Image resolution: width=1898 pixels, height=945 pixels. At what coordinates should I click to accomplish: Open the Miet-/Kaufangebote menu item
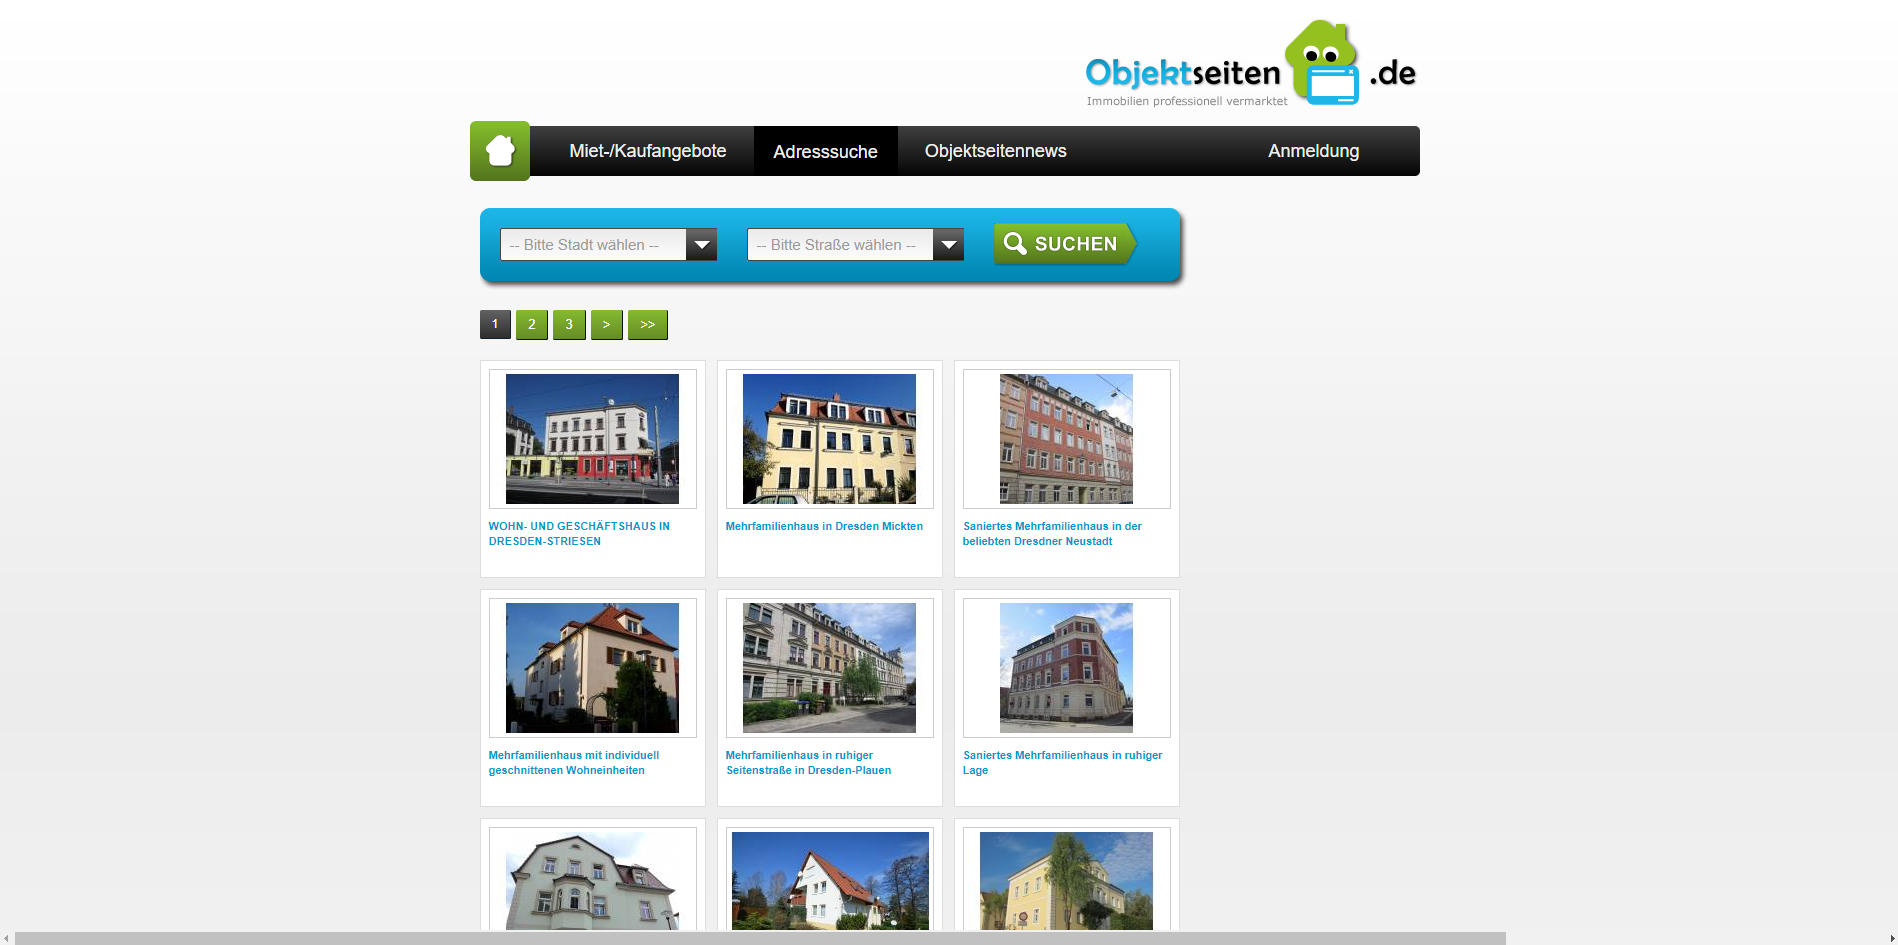click(647, 151)
